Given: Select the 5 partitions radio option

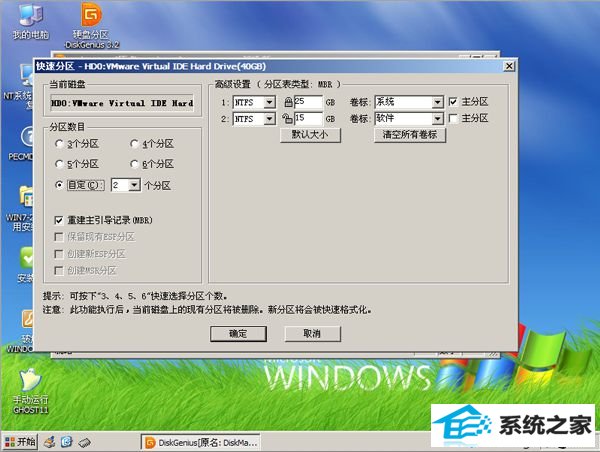Looking at the screenshot, I should (x=59, y=164).
